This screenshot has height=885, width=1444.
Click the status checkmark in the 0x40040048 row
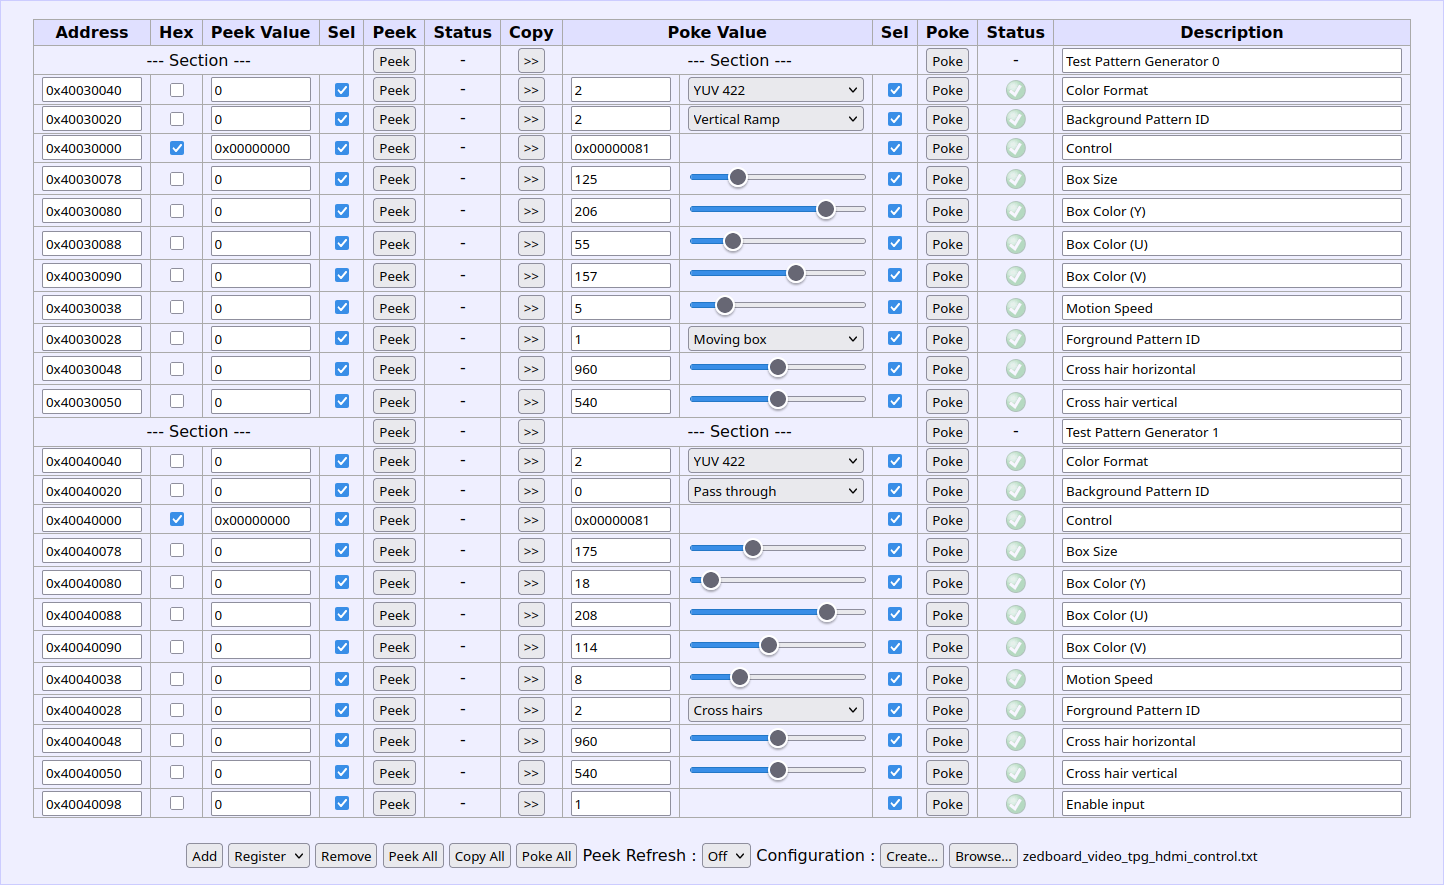pyautogui.click(x=1015, y=741)
